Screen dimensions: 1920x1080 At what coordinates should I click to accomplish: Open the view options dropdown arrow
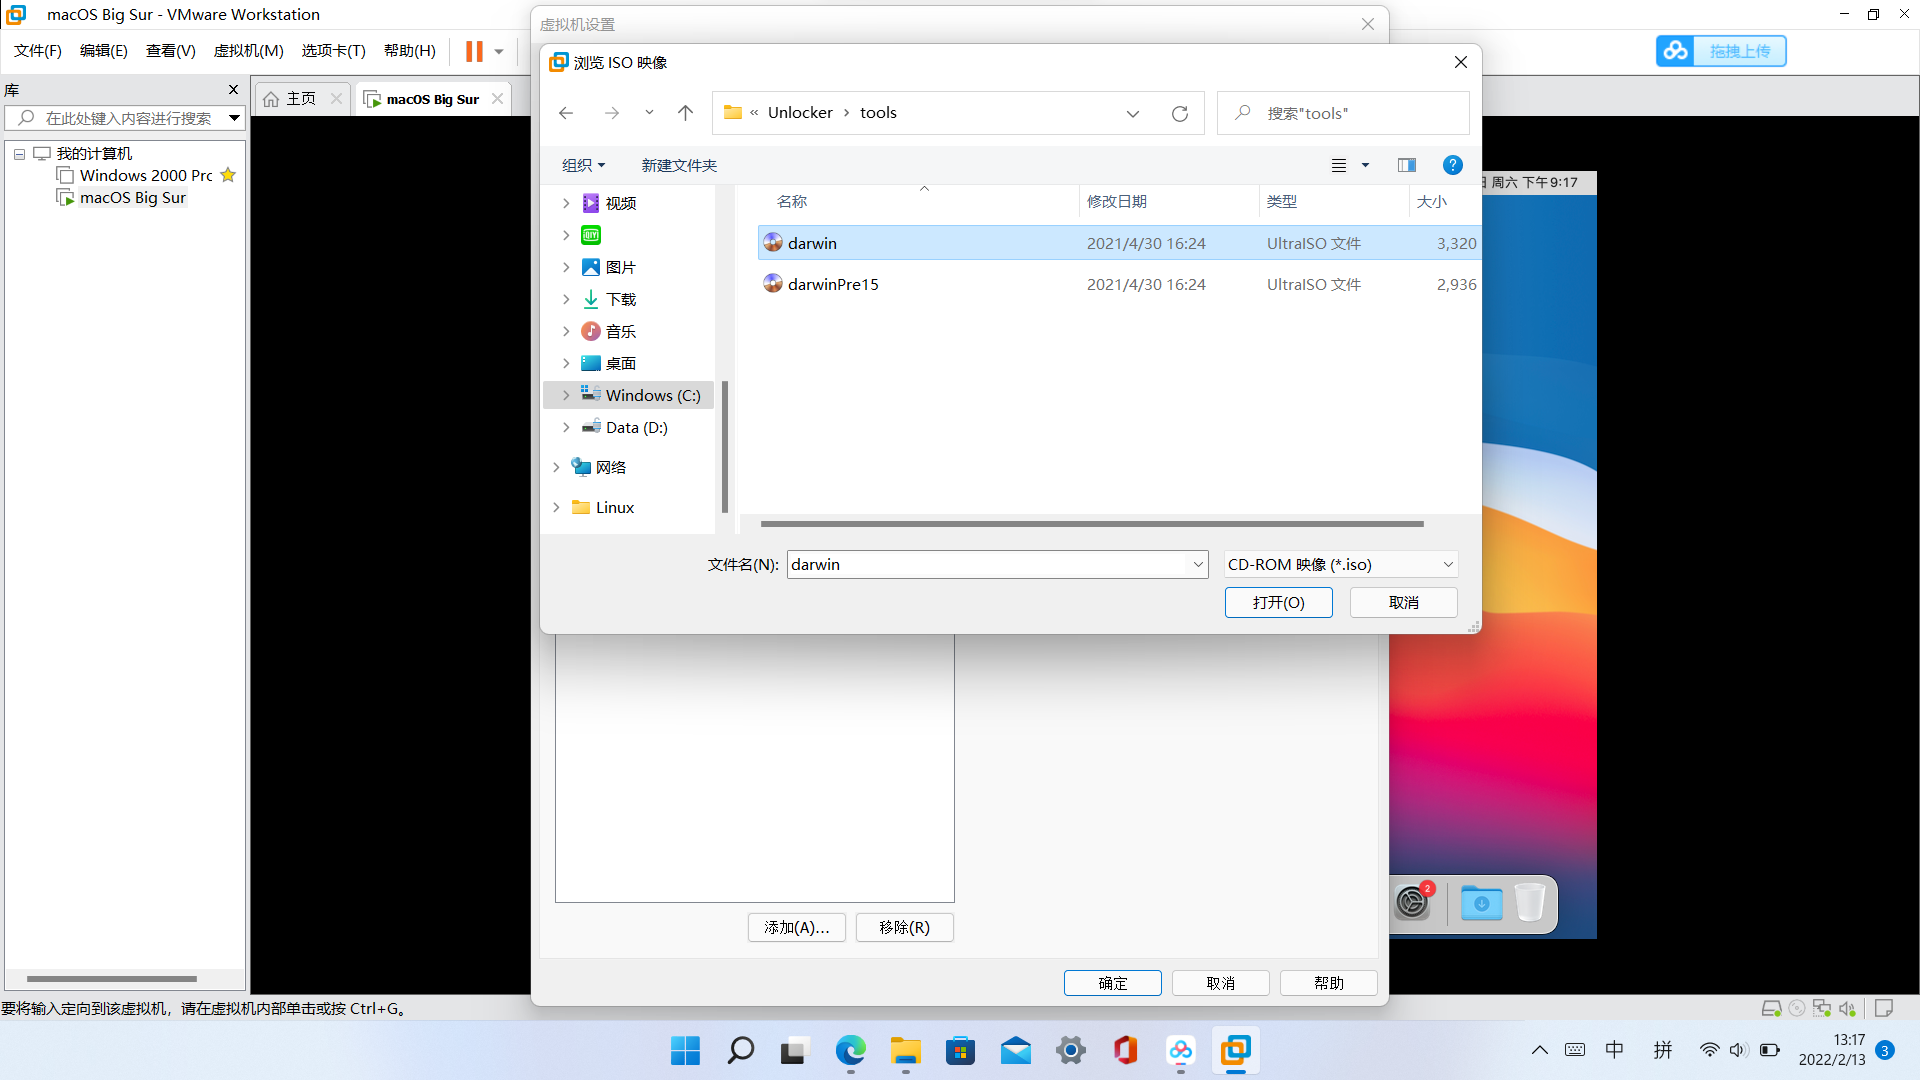click(x=1365, y=165)
